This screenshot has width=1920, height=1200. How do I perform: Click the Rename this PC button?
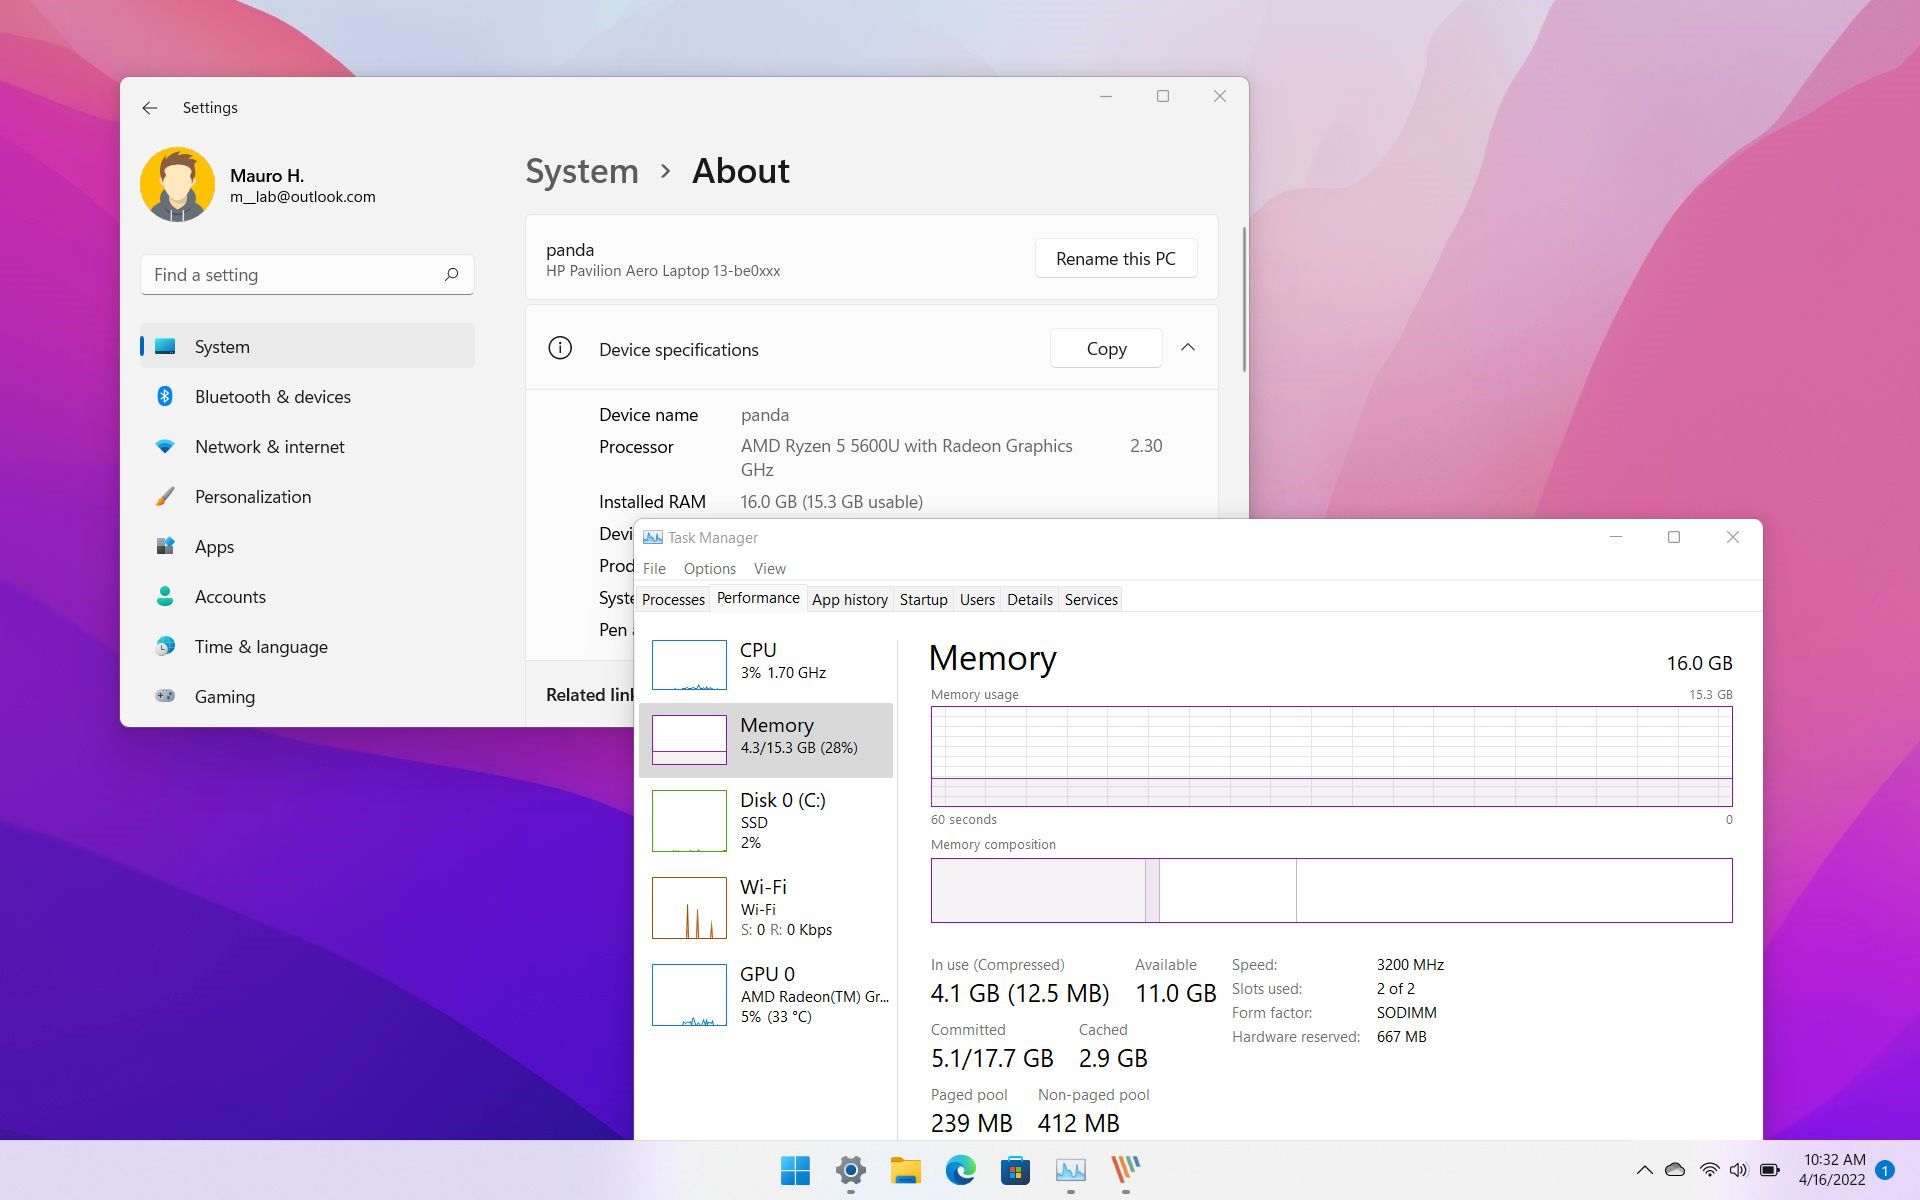[1115, 258]
